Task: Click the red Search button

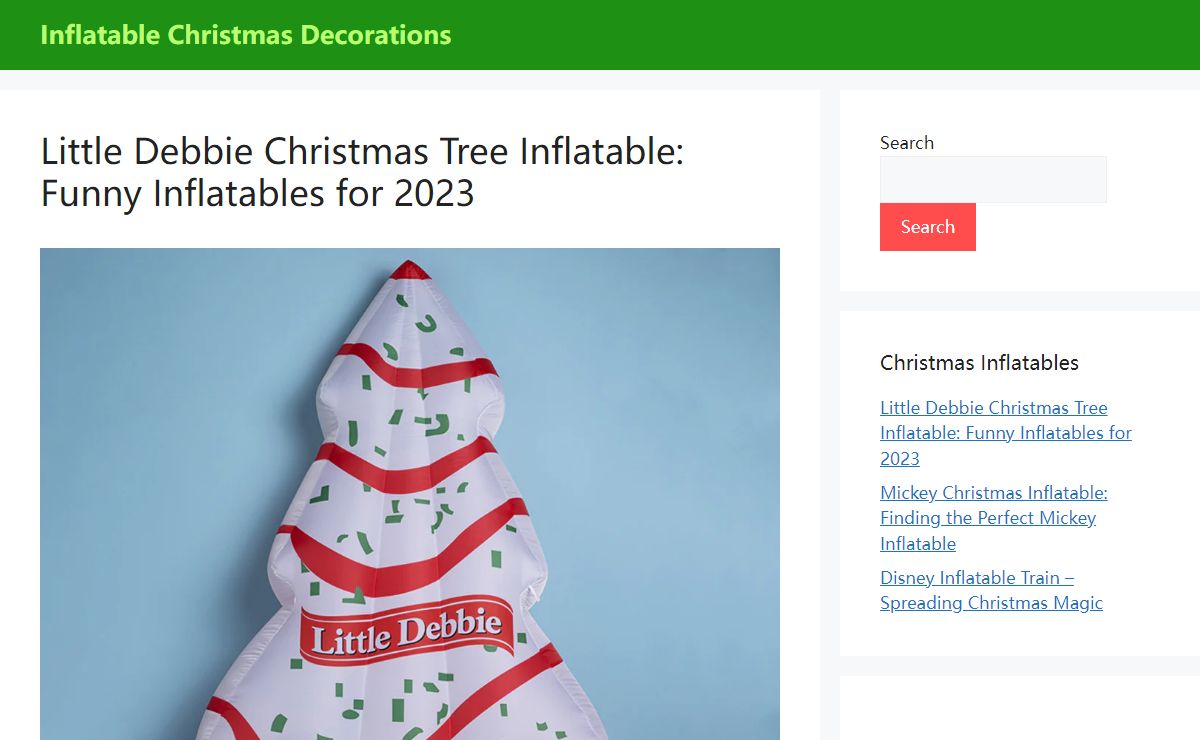Action: 927,227
